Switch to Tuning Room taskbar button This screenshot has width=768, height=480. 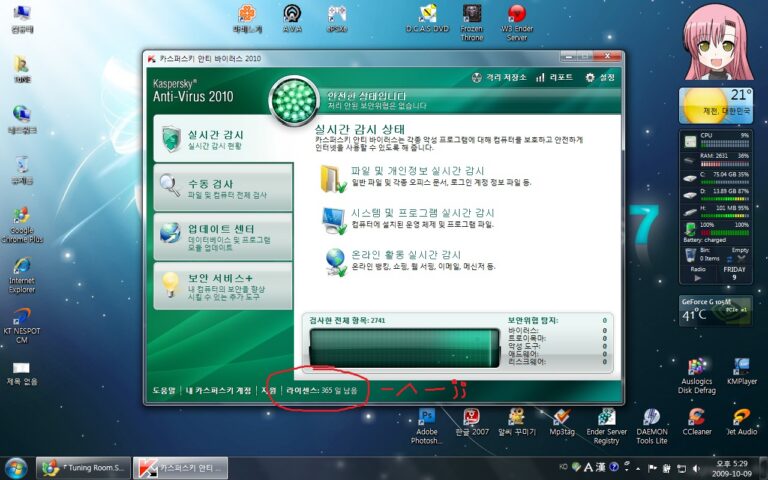click(x=83, y=468)
